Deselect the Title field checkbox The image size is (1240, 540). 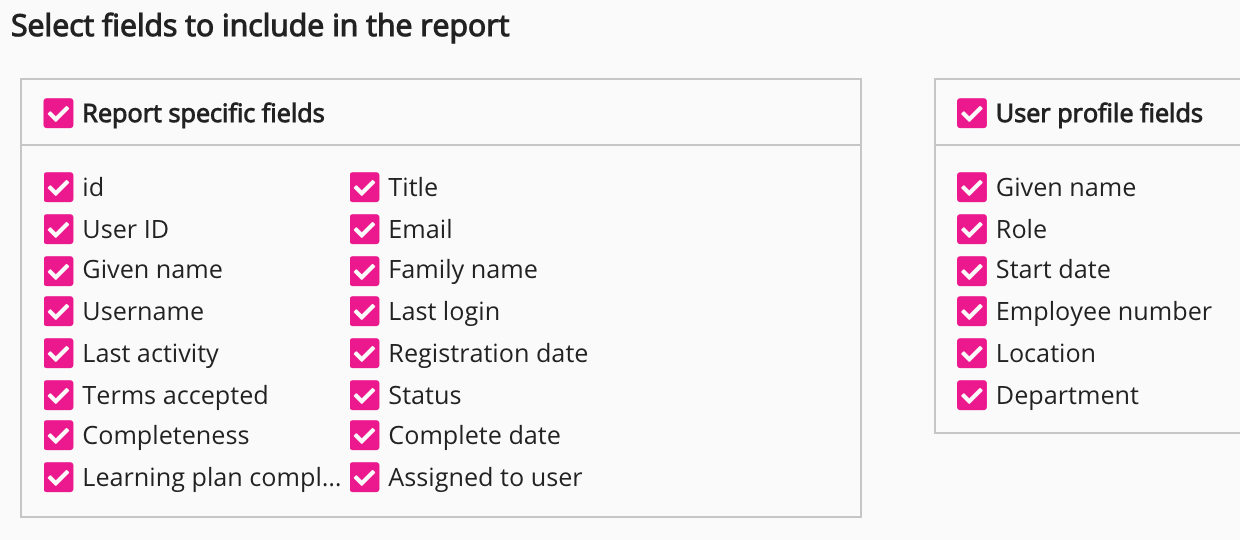click(365, 187)
